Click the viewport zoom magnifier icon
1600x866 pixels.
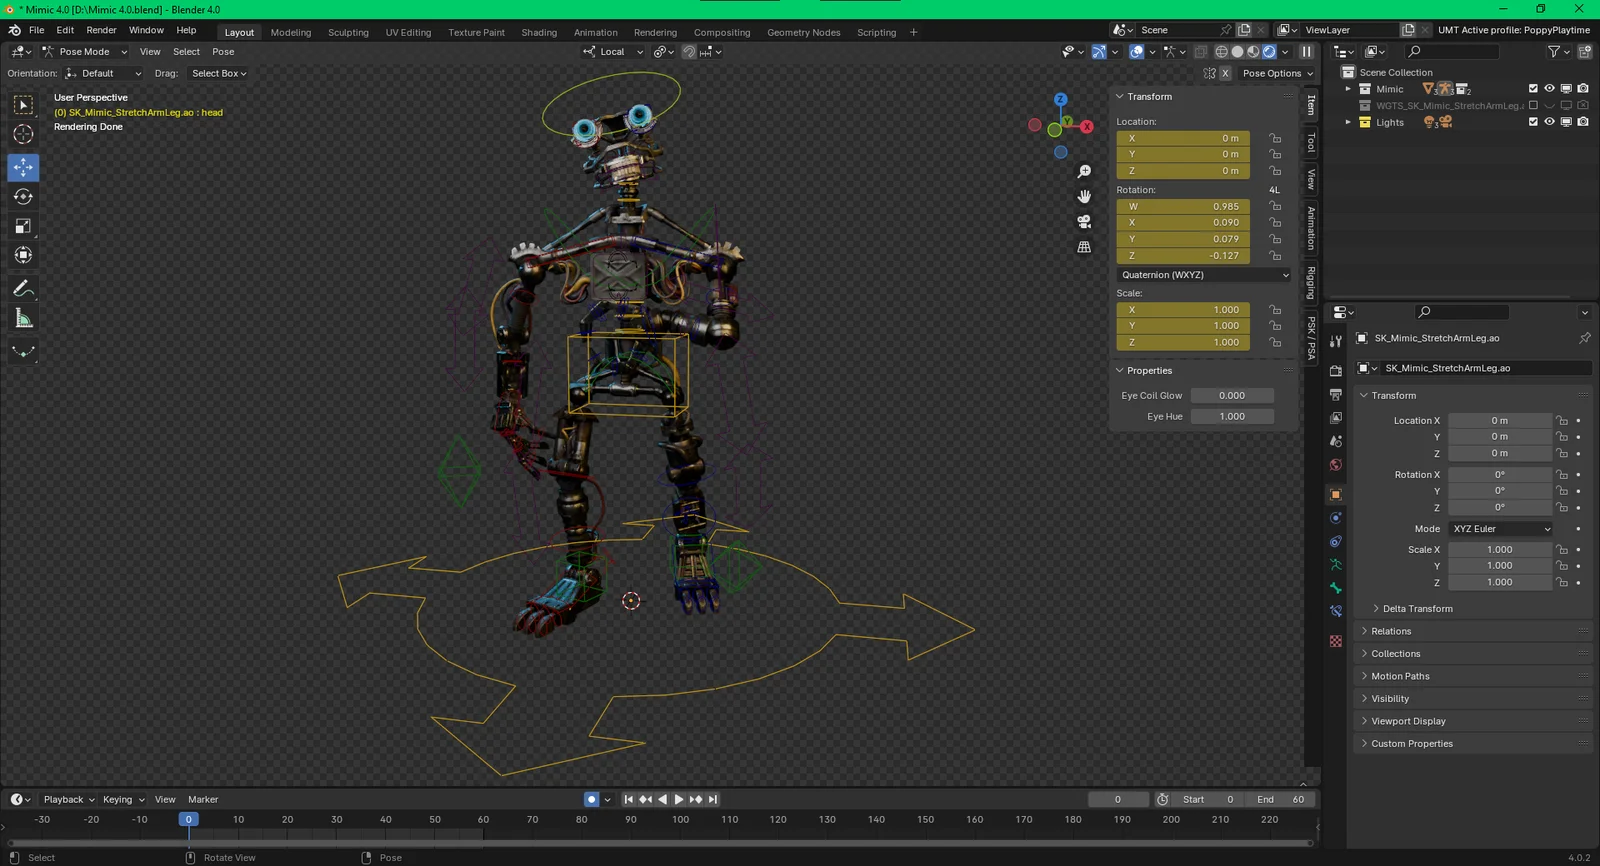(1084, 172)
